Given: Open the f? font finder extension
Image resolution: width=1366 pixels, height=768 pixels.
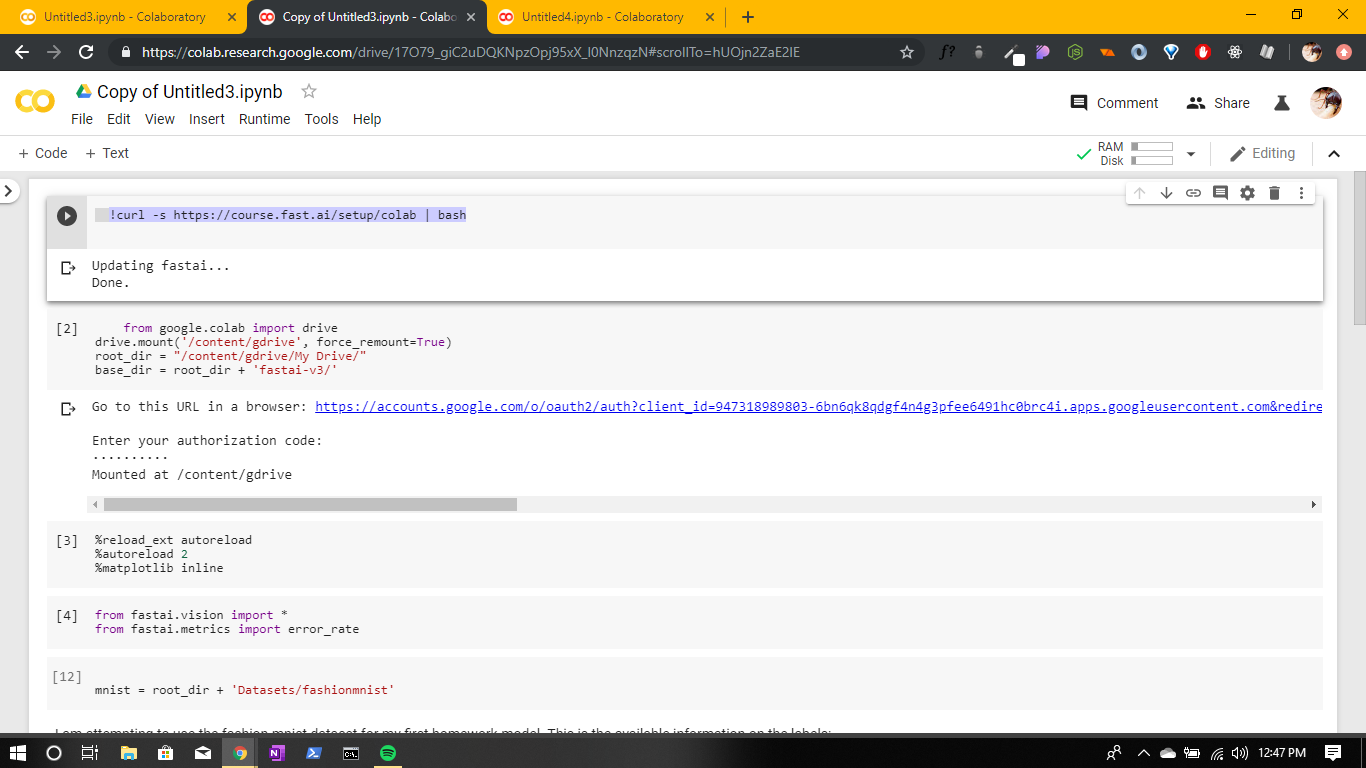Looking at the screenshot, I should 946,52.
